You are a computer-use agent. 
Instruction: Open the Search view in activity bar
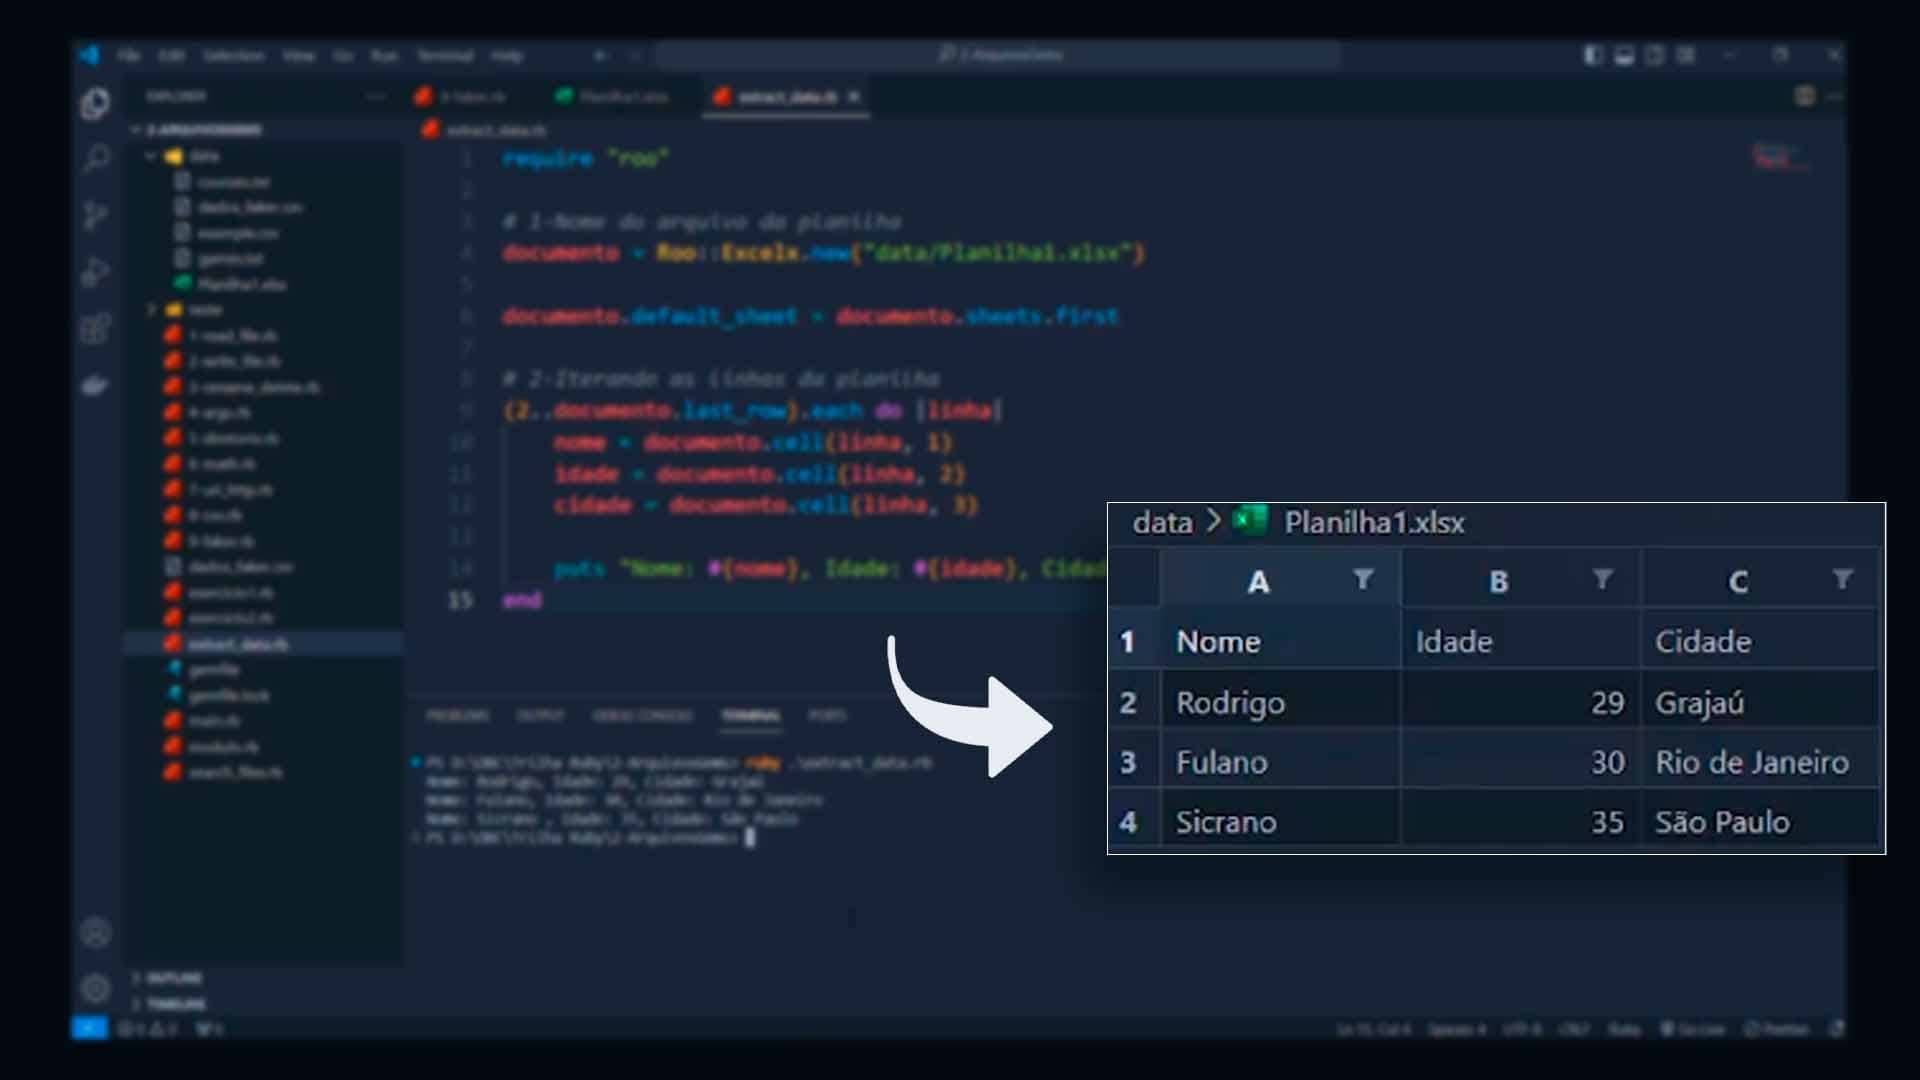click(x=96, y=158)
